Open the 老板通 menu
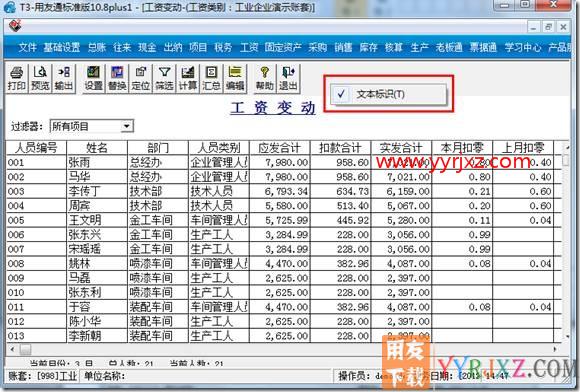The width and height of the screenshot is (580, 392). click(449, 47)
